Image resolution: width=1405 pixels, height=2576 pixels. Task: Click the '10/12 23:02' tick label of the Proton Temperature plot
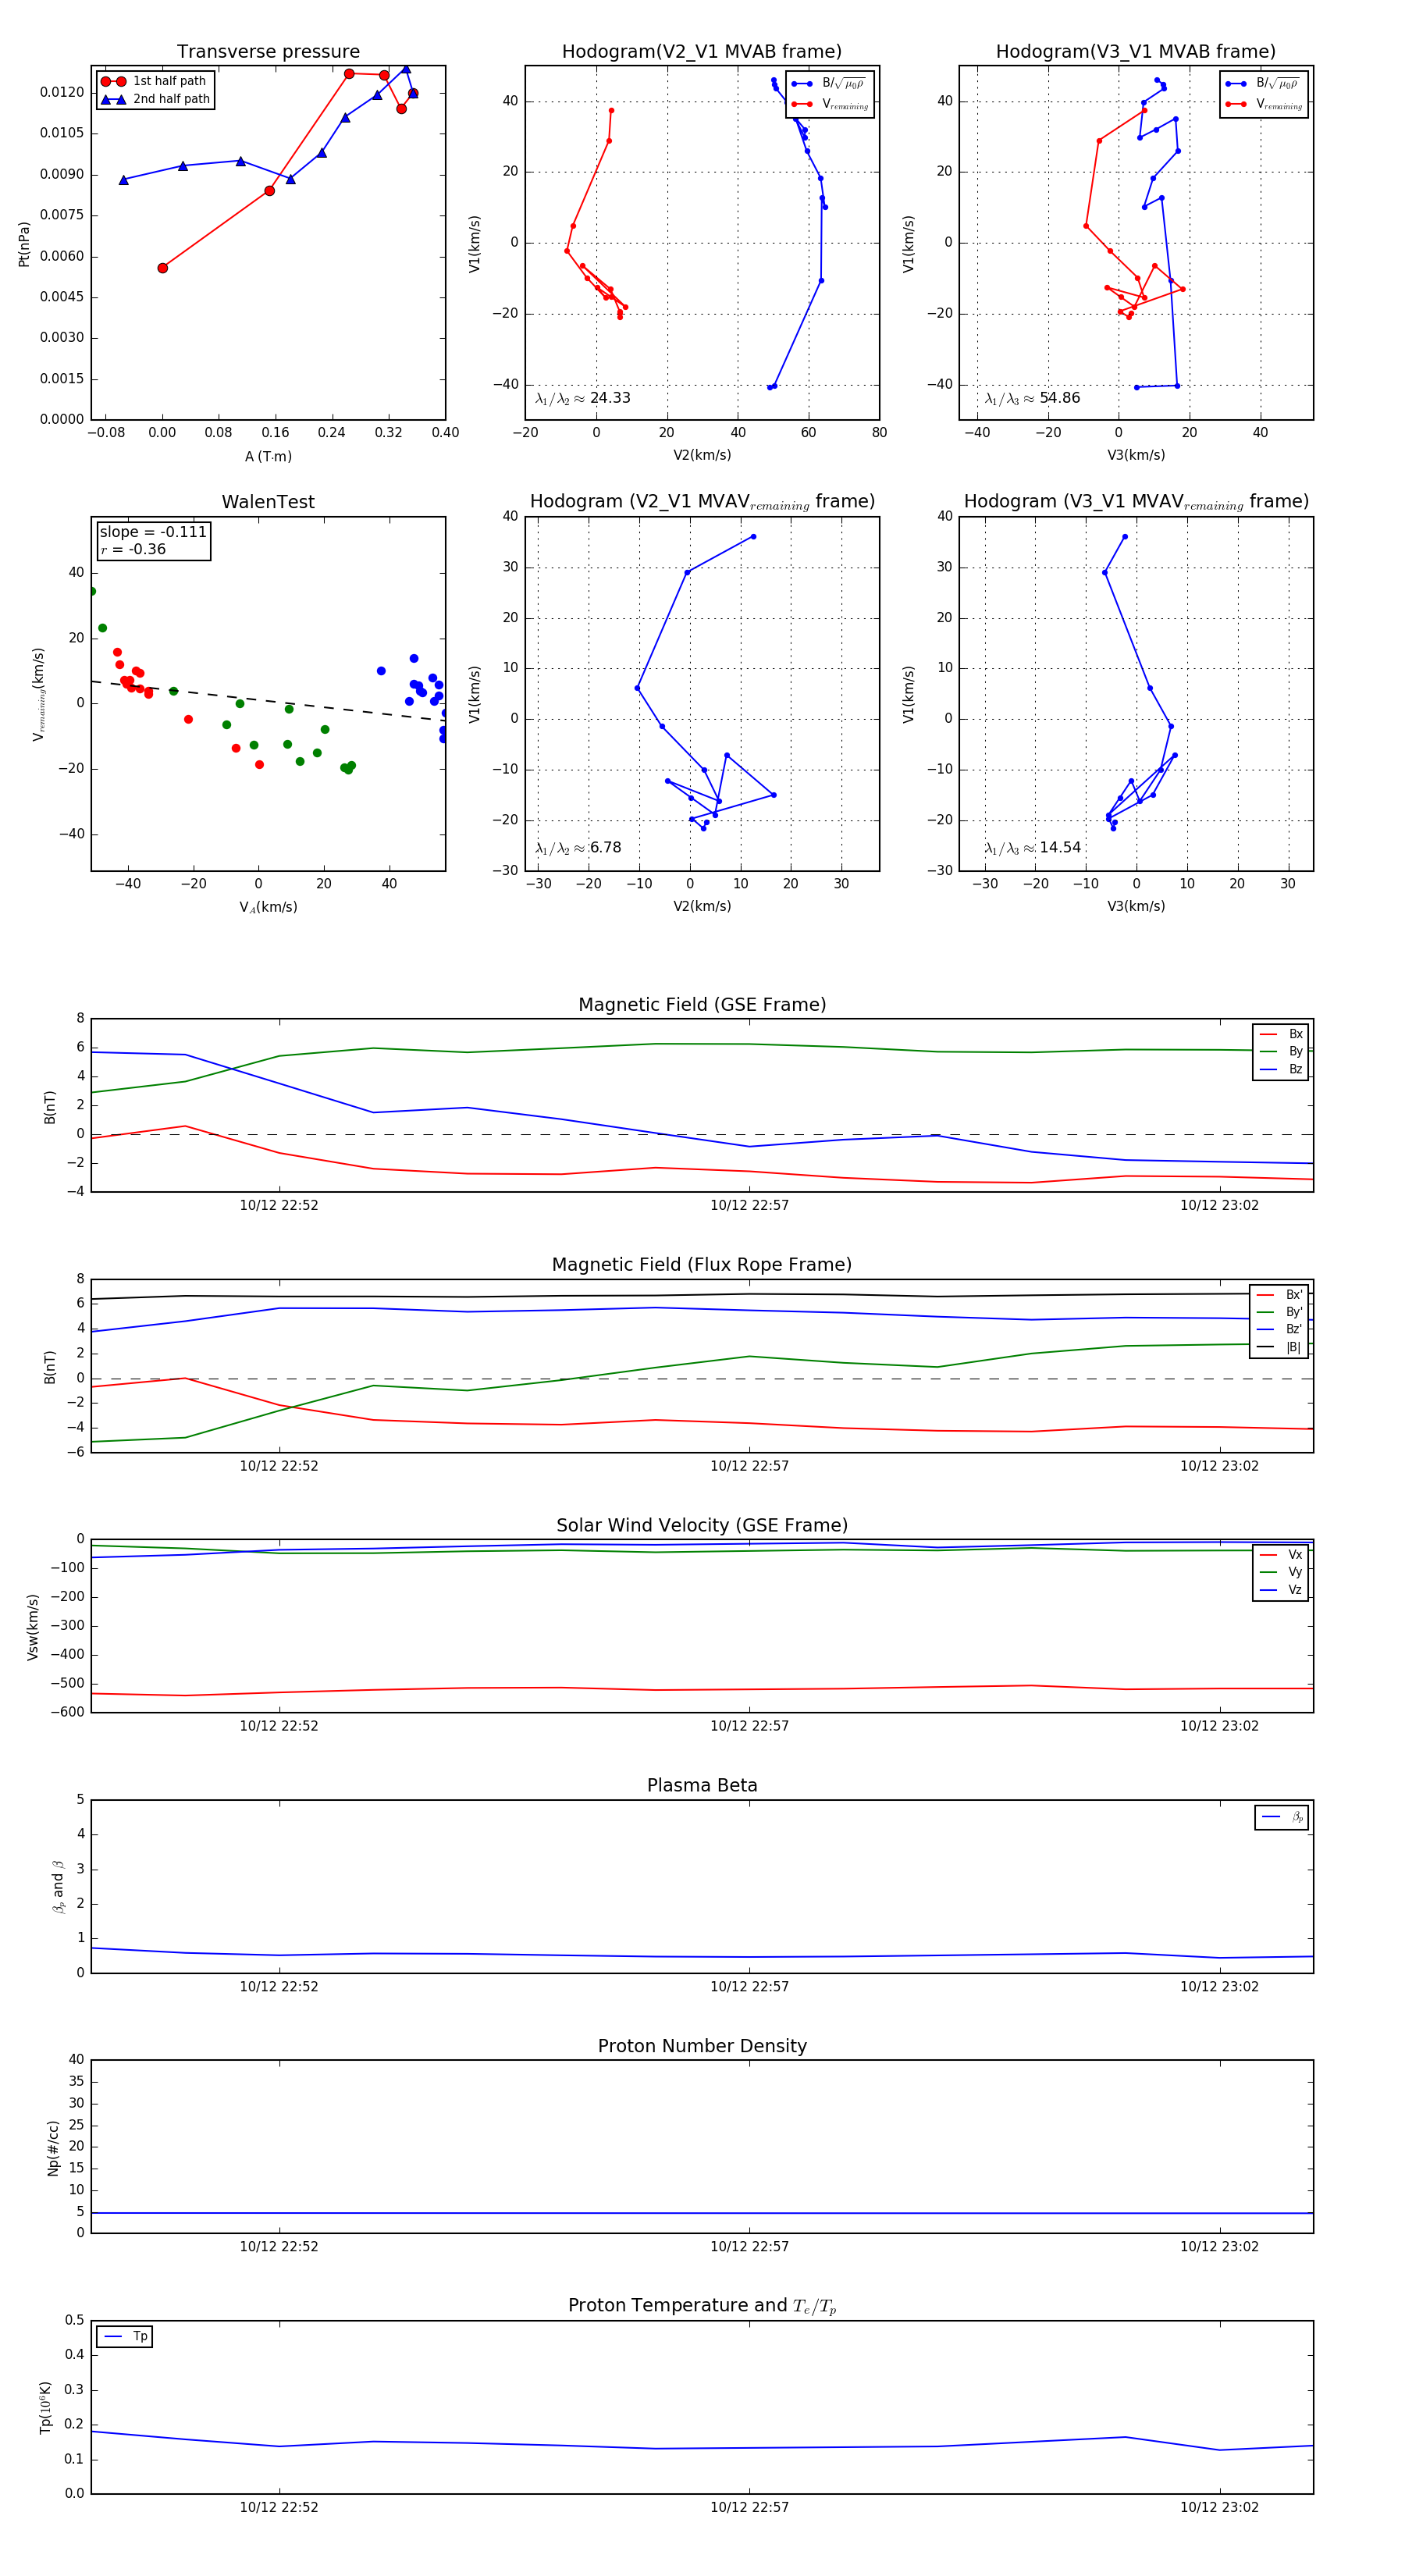pyautogui.click(x=1219, y=2507)
